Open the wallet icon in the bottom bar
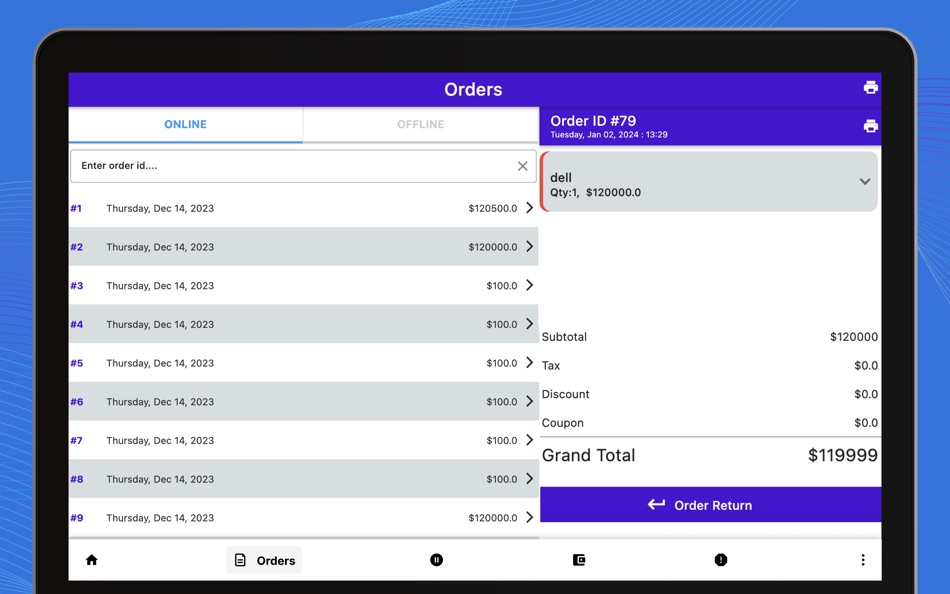 click(579, 560)
